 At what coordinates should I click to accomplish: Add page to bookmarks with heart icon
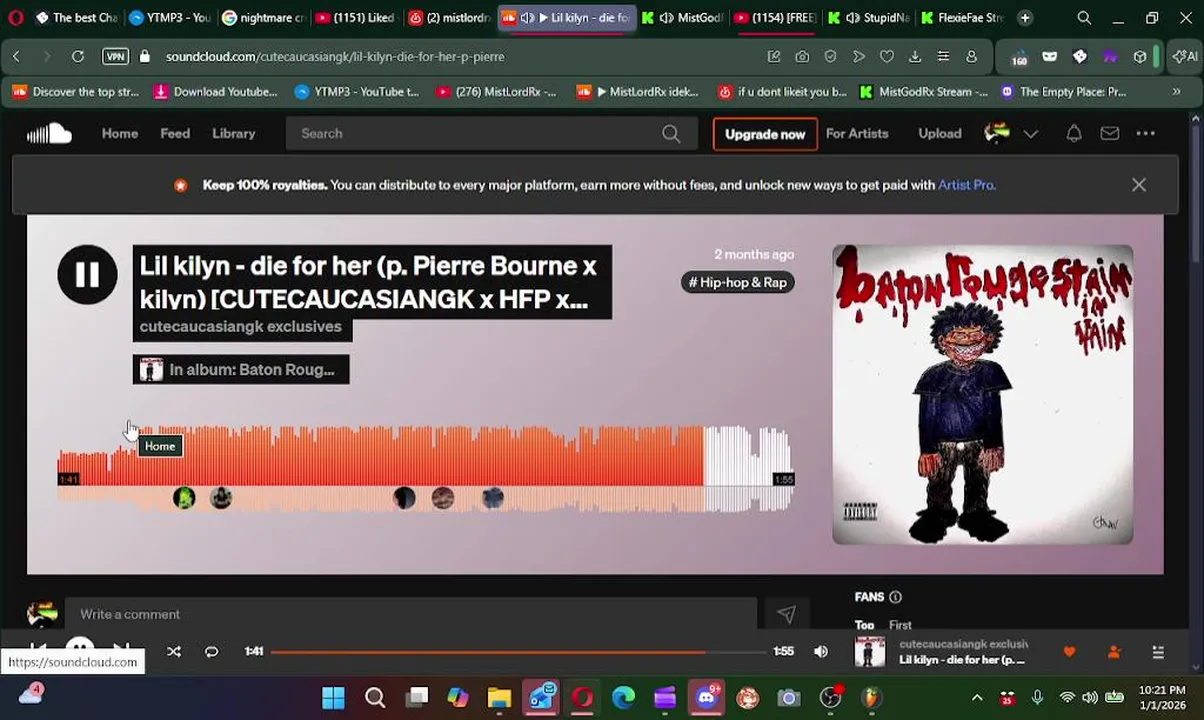[x=887, y=57]
